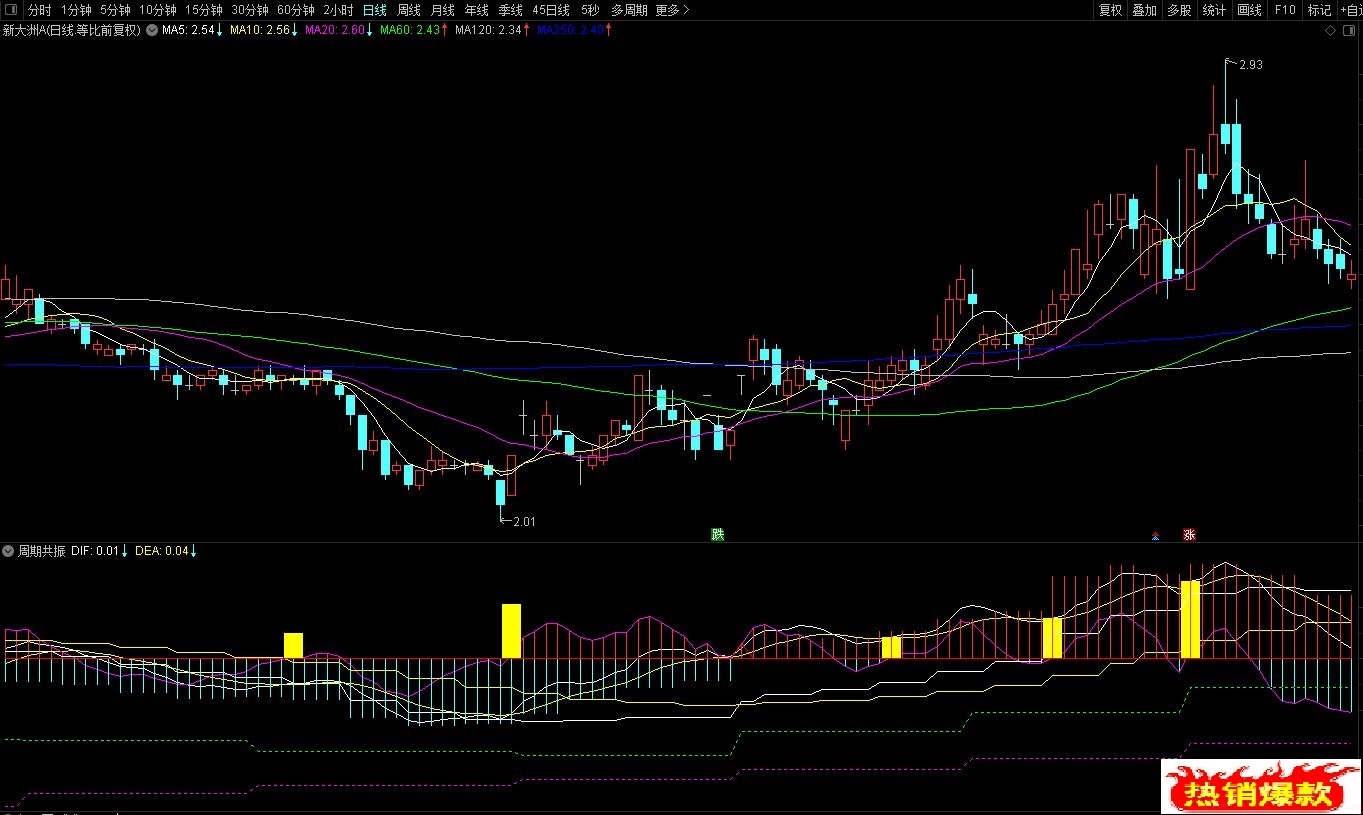This screenshot has width=1363, height=815.
Task: Open the 多周期 multi-period view
Action: (x=629, y=10)
